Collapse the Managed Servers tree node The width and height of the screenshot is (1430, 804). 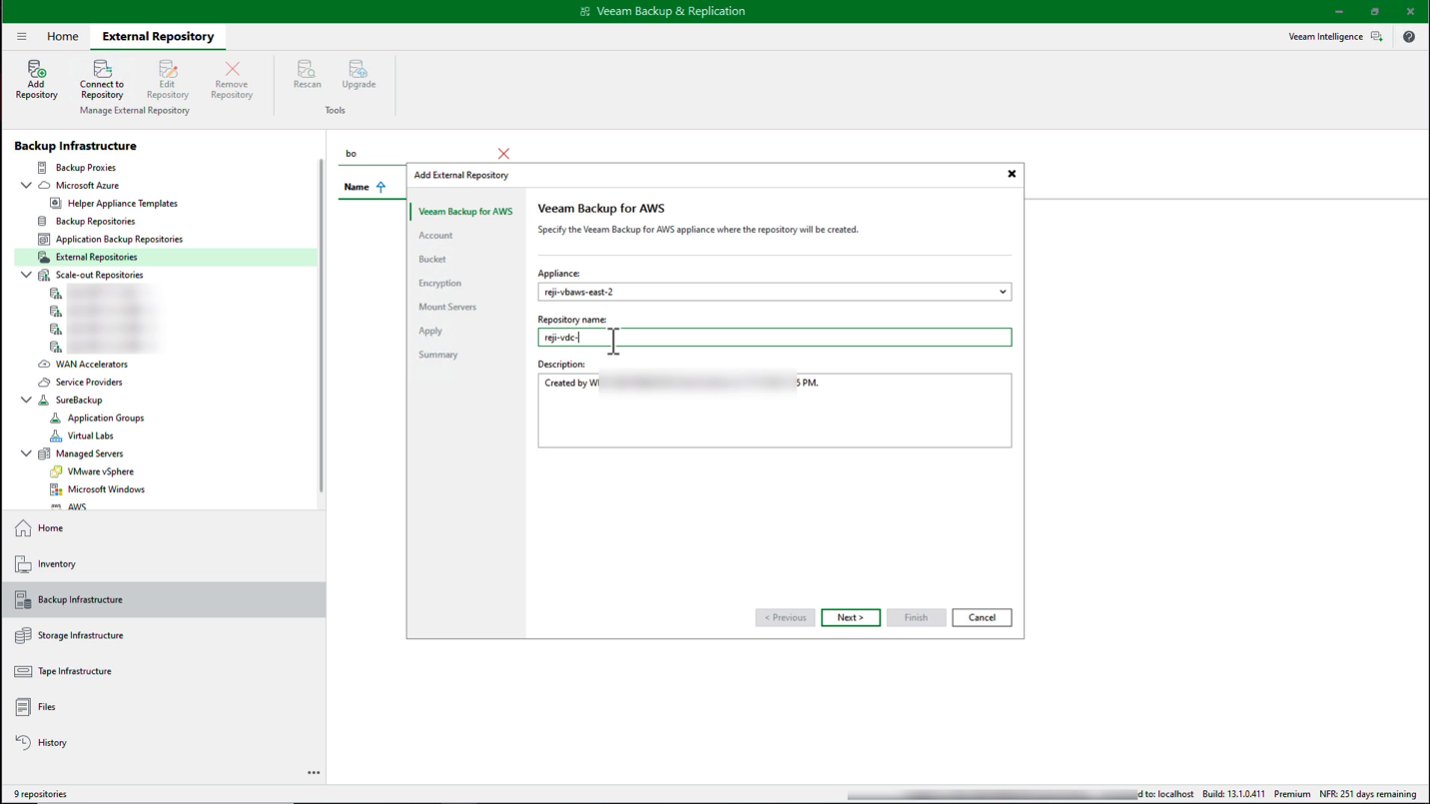[x=26, y=453]
